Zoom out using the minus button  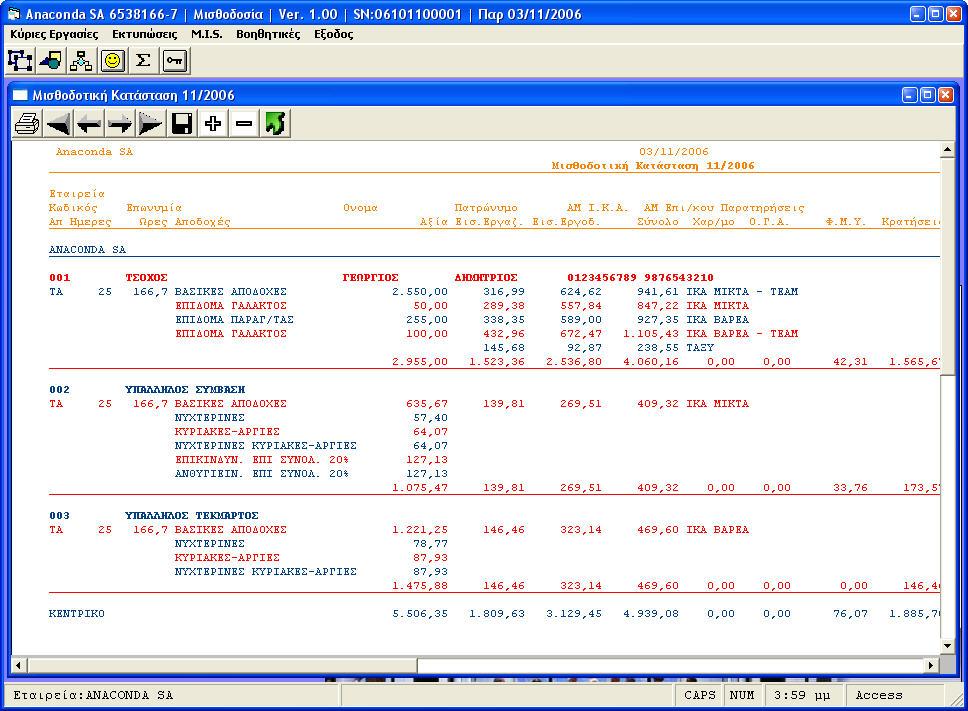pos(244,124)
